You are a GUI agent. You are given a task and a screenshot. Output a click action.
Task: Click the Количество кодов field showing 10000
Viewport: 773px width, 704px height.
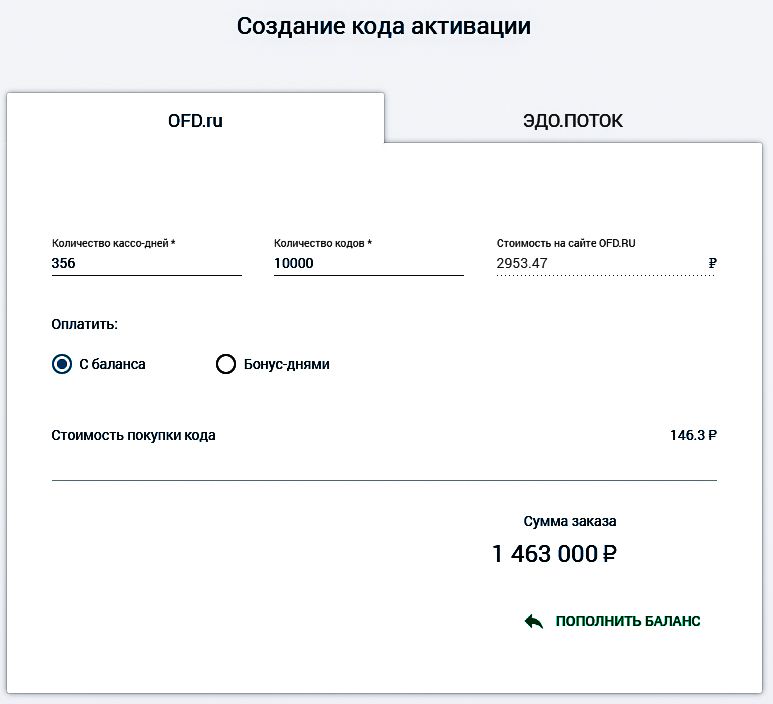pos(369,263)
